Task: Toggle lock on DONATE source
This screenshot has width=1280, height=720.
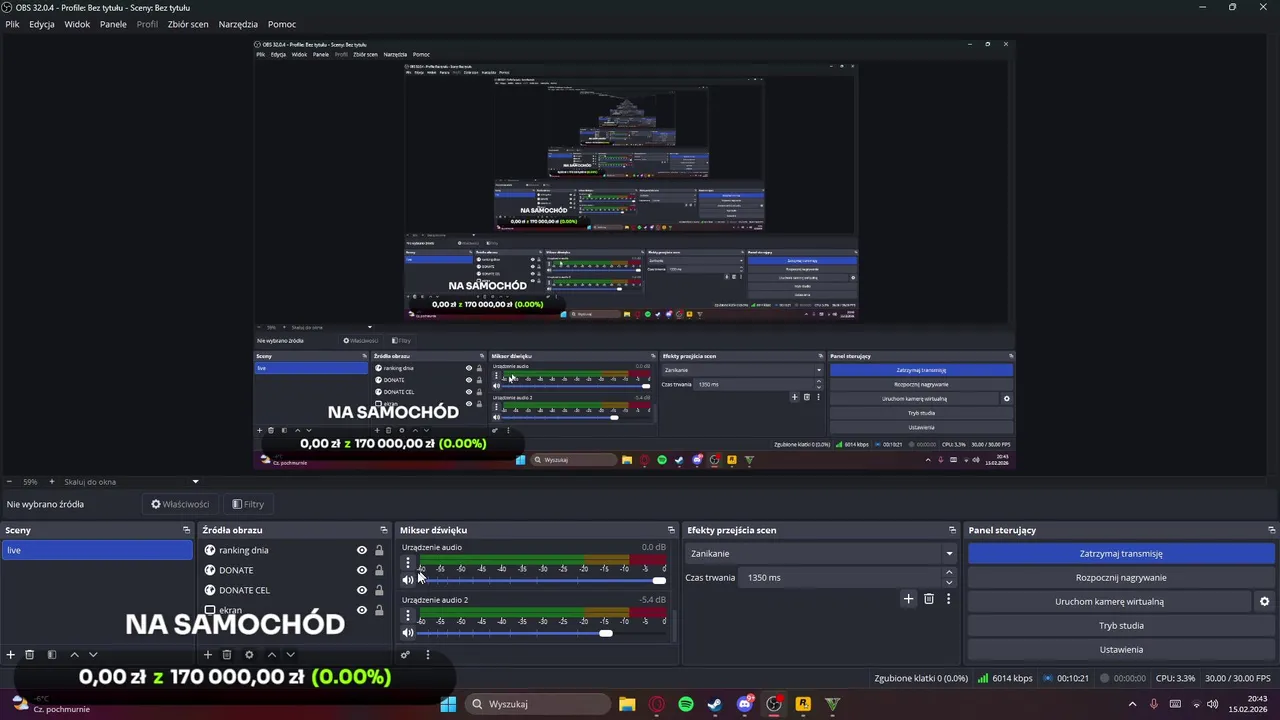Action: [x=379, y=570]
